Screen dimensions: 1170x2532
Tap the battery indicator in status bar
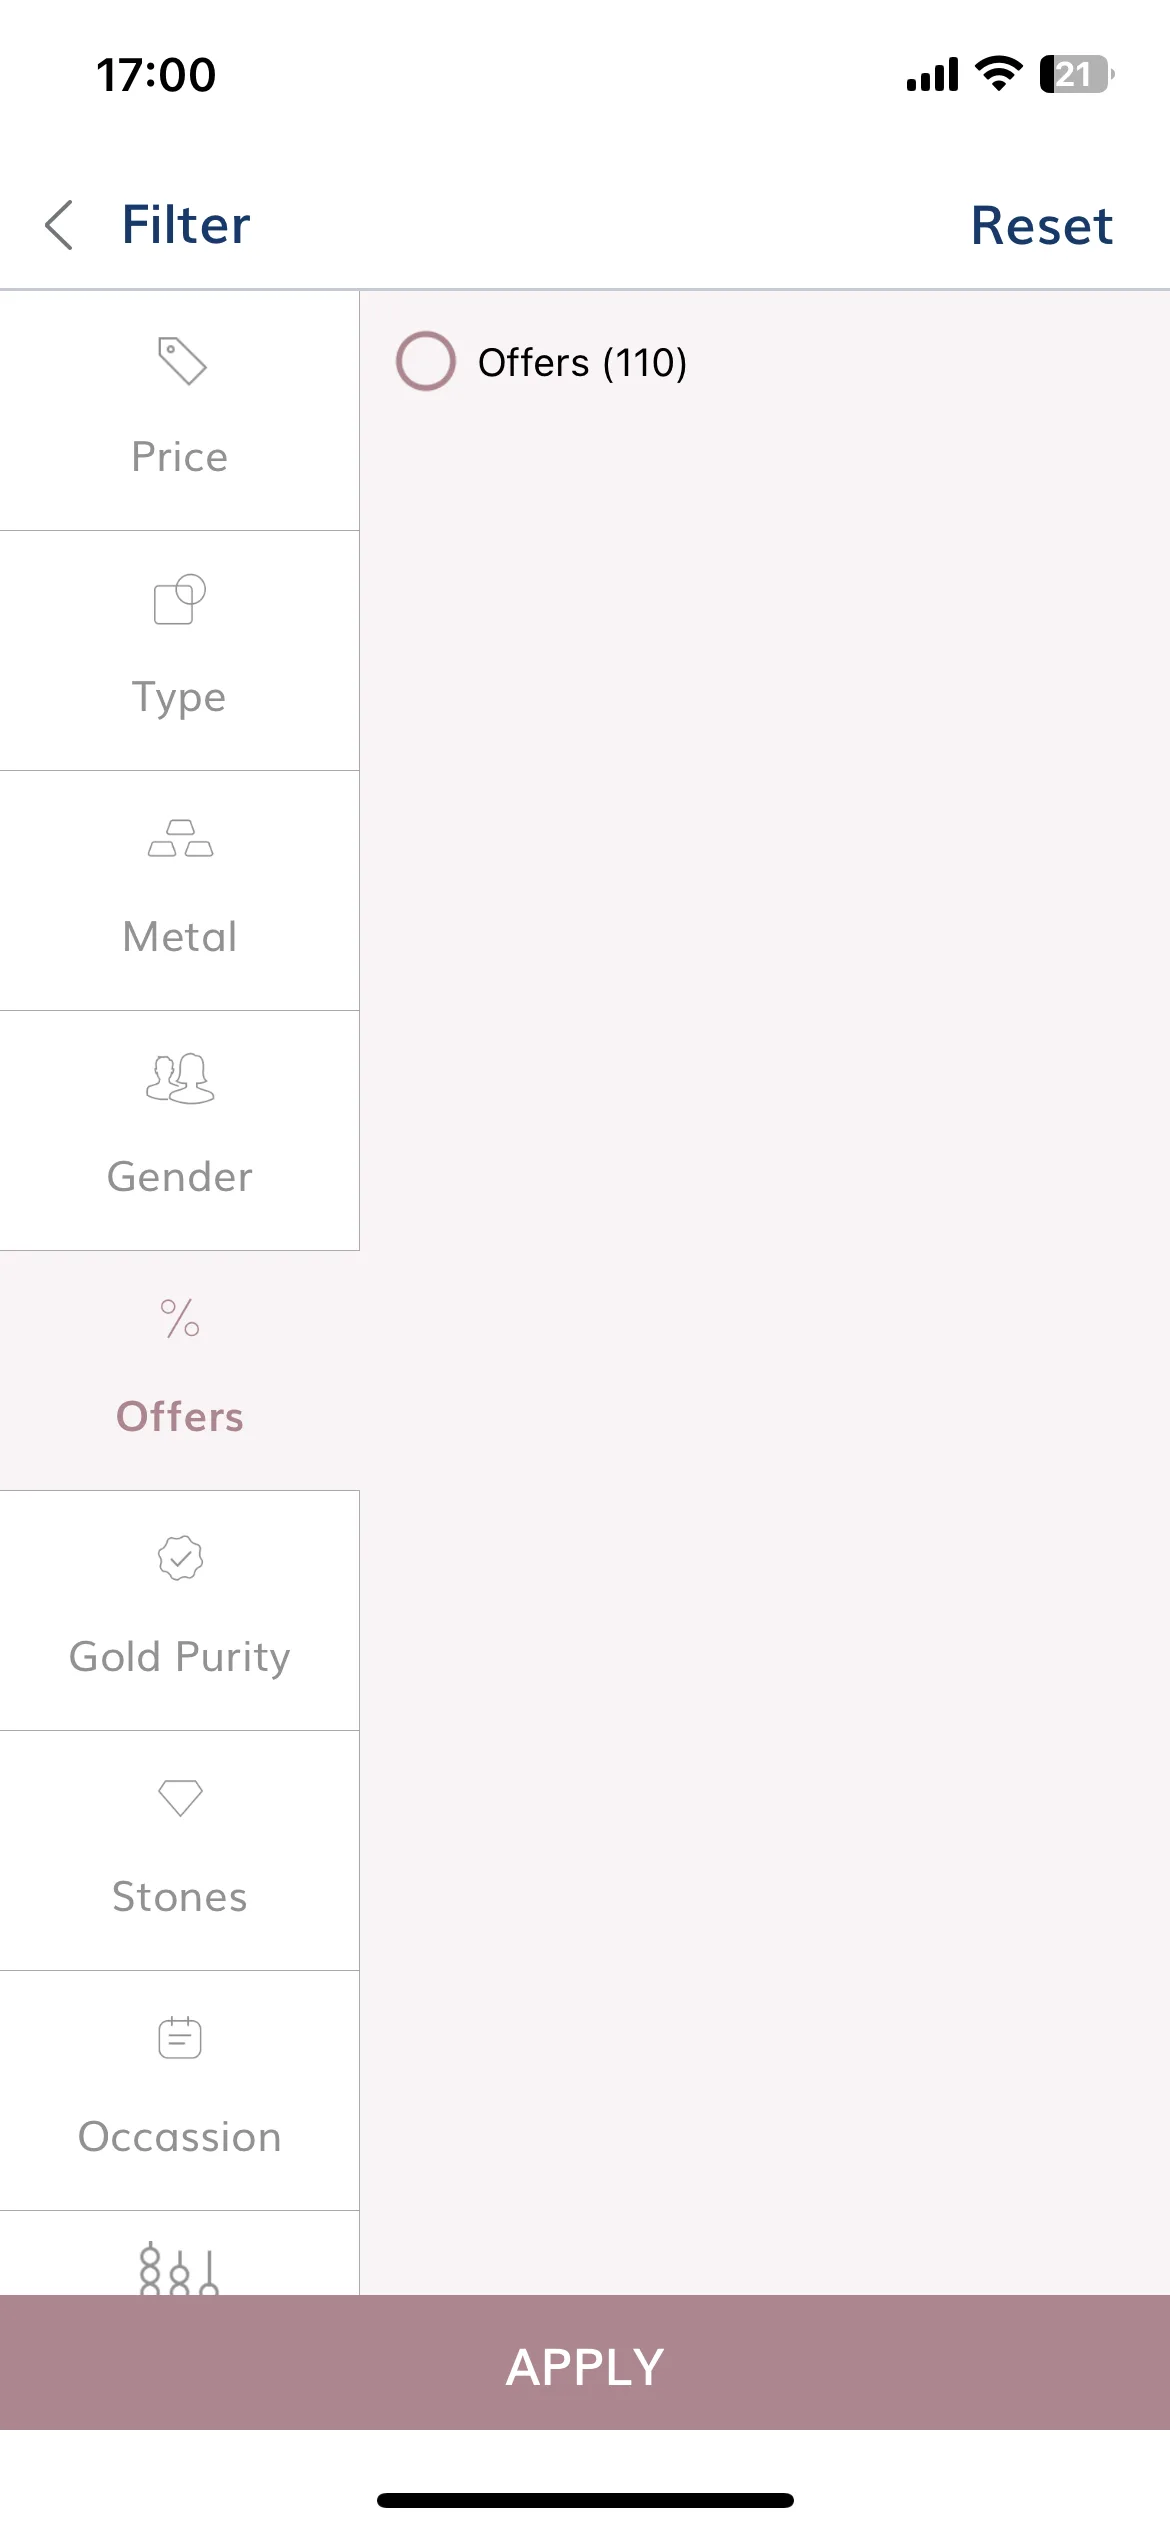1077,74
